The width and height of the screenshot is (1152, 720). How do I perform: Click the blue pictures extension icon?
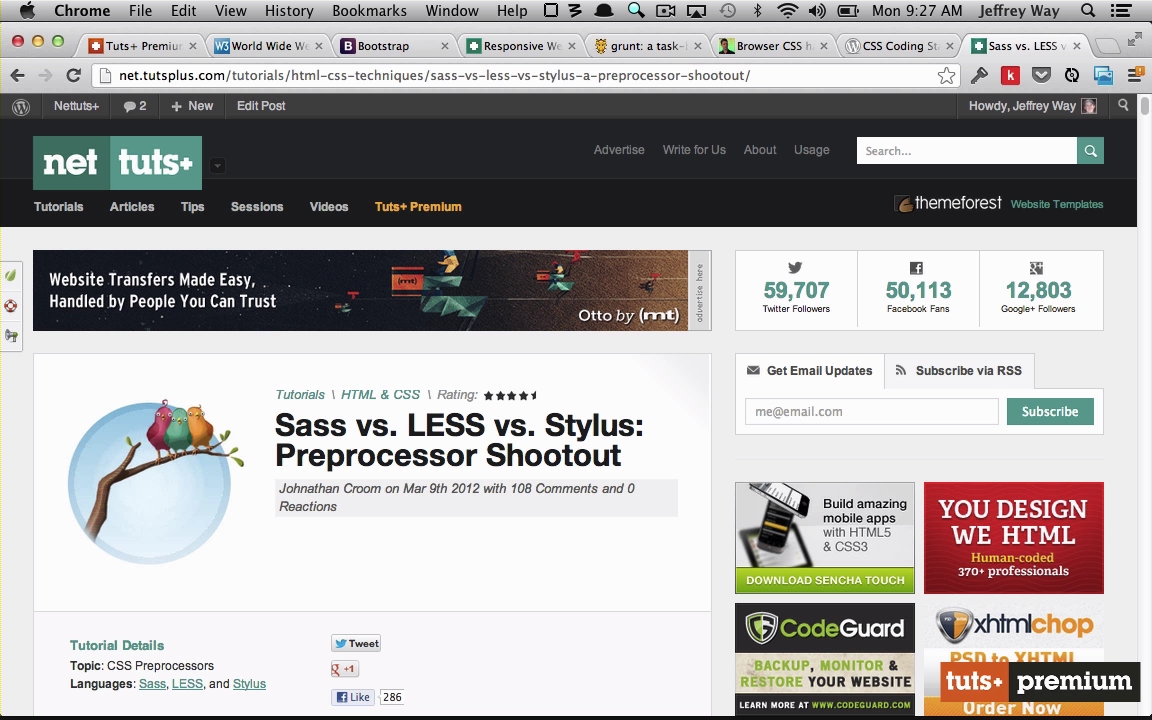[1104, 75]
